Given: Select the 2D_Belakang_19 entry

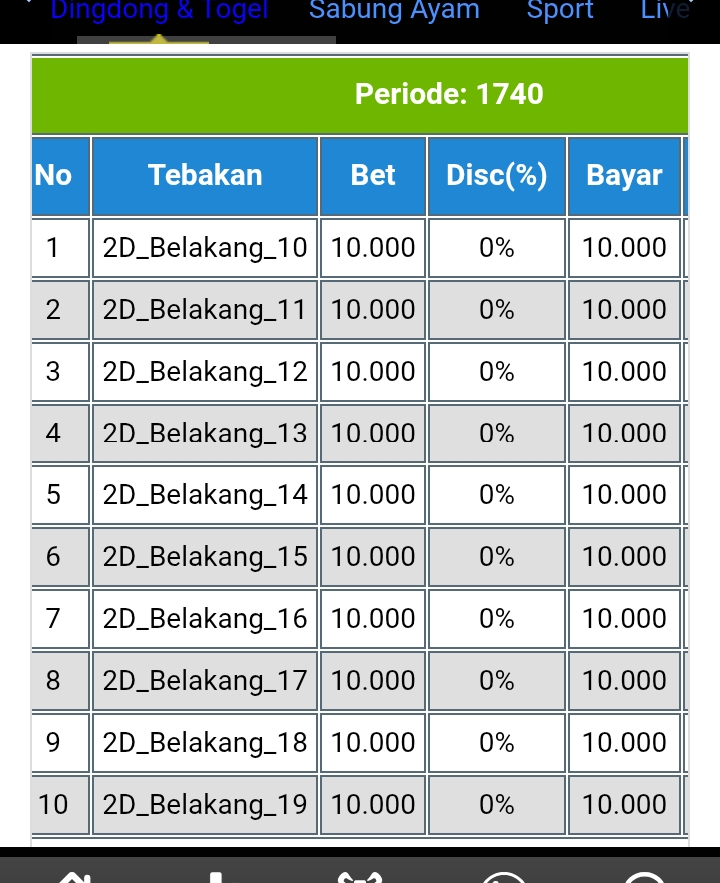Looking at the screenshot, I should [205, 805].
